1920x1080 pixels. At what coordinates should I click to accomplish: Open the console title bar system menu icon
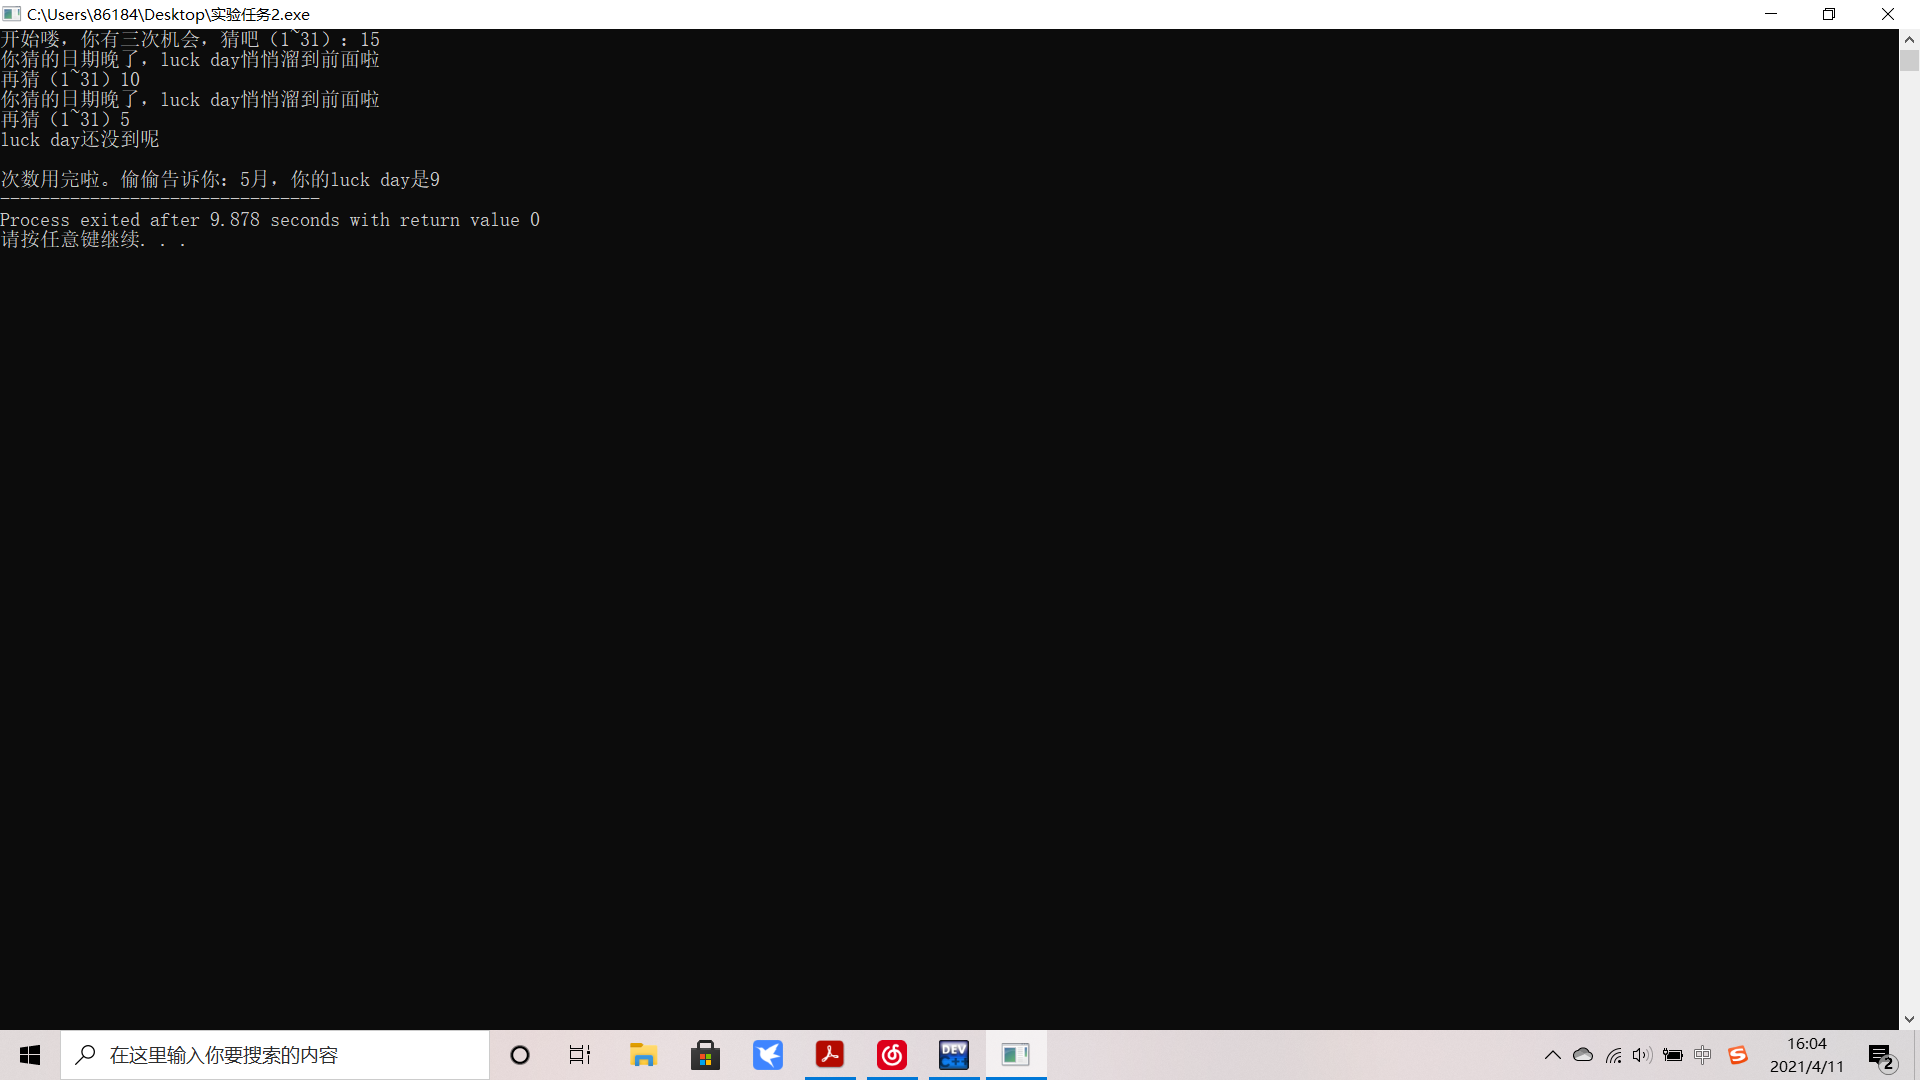12,14
